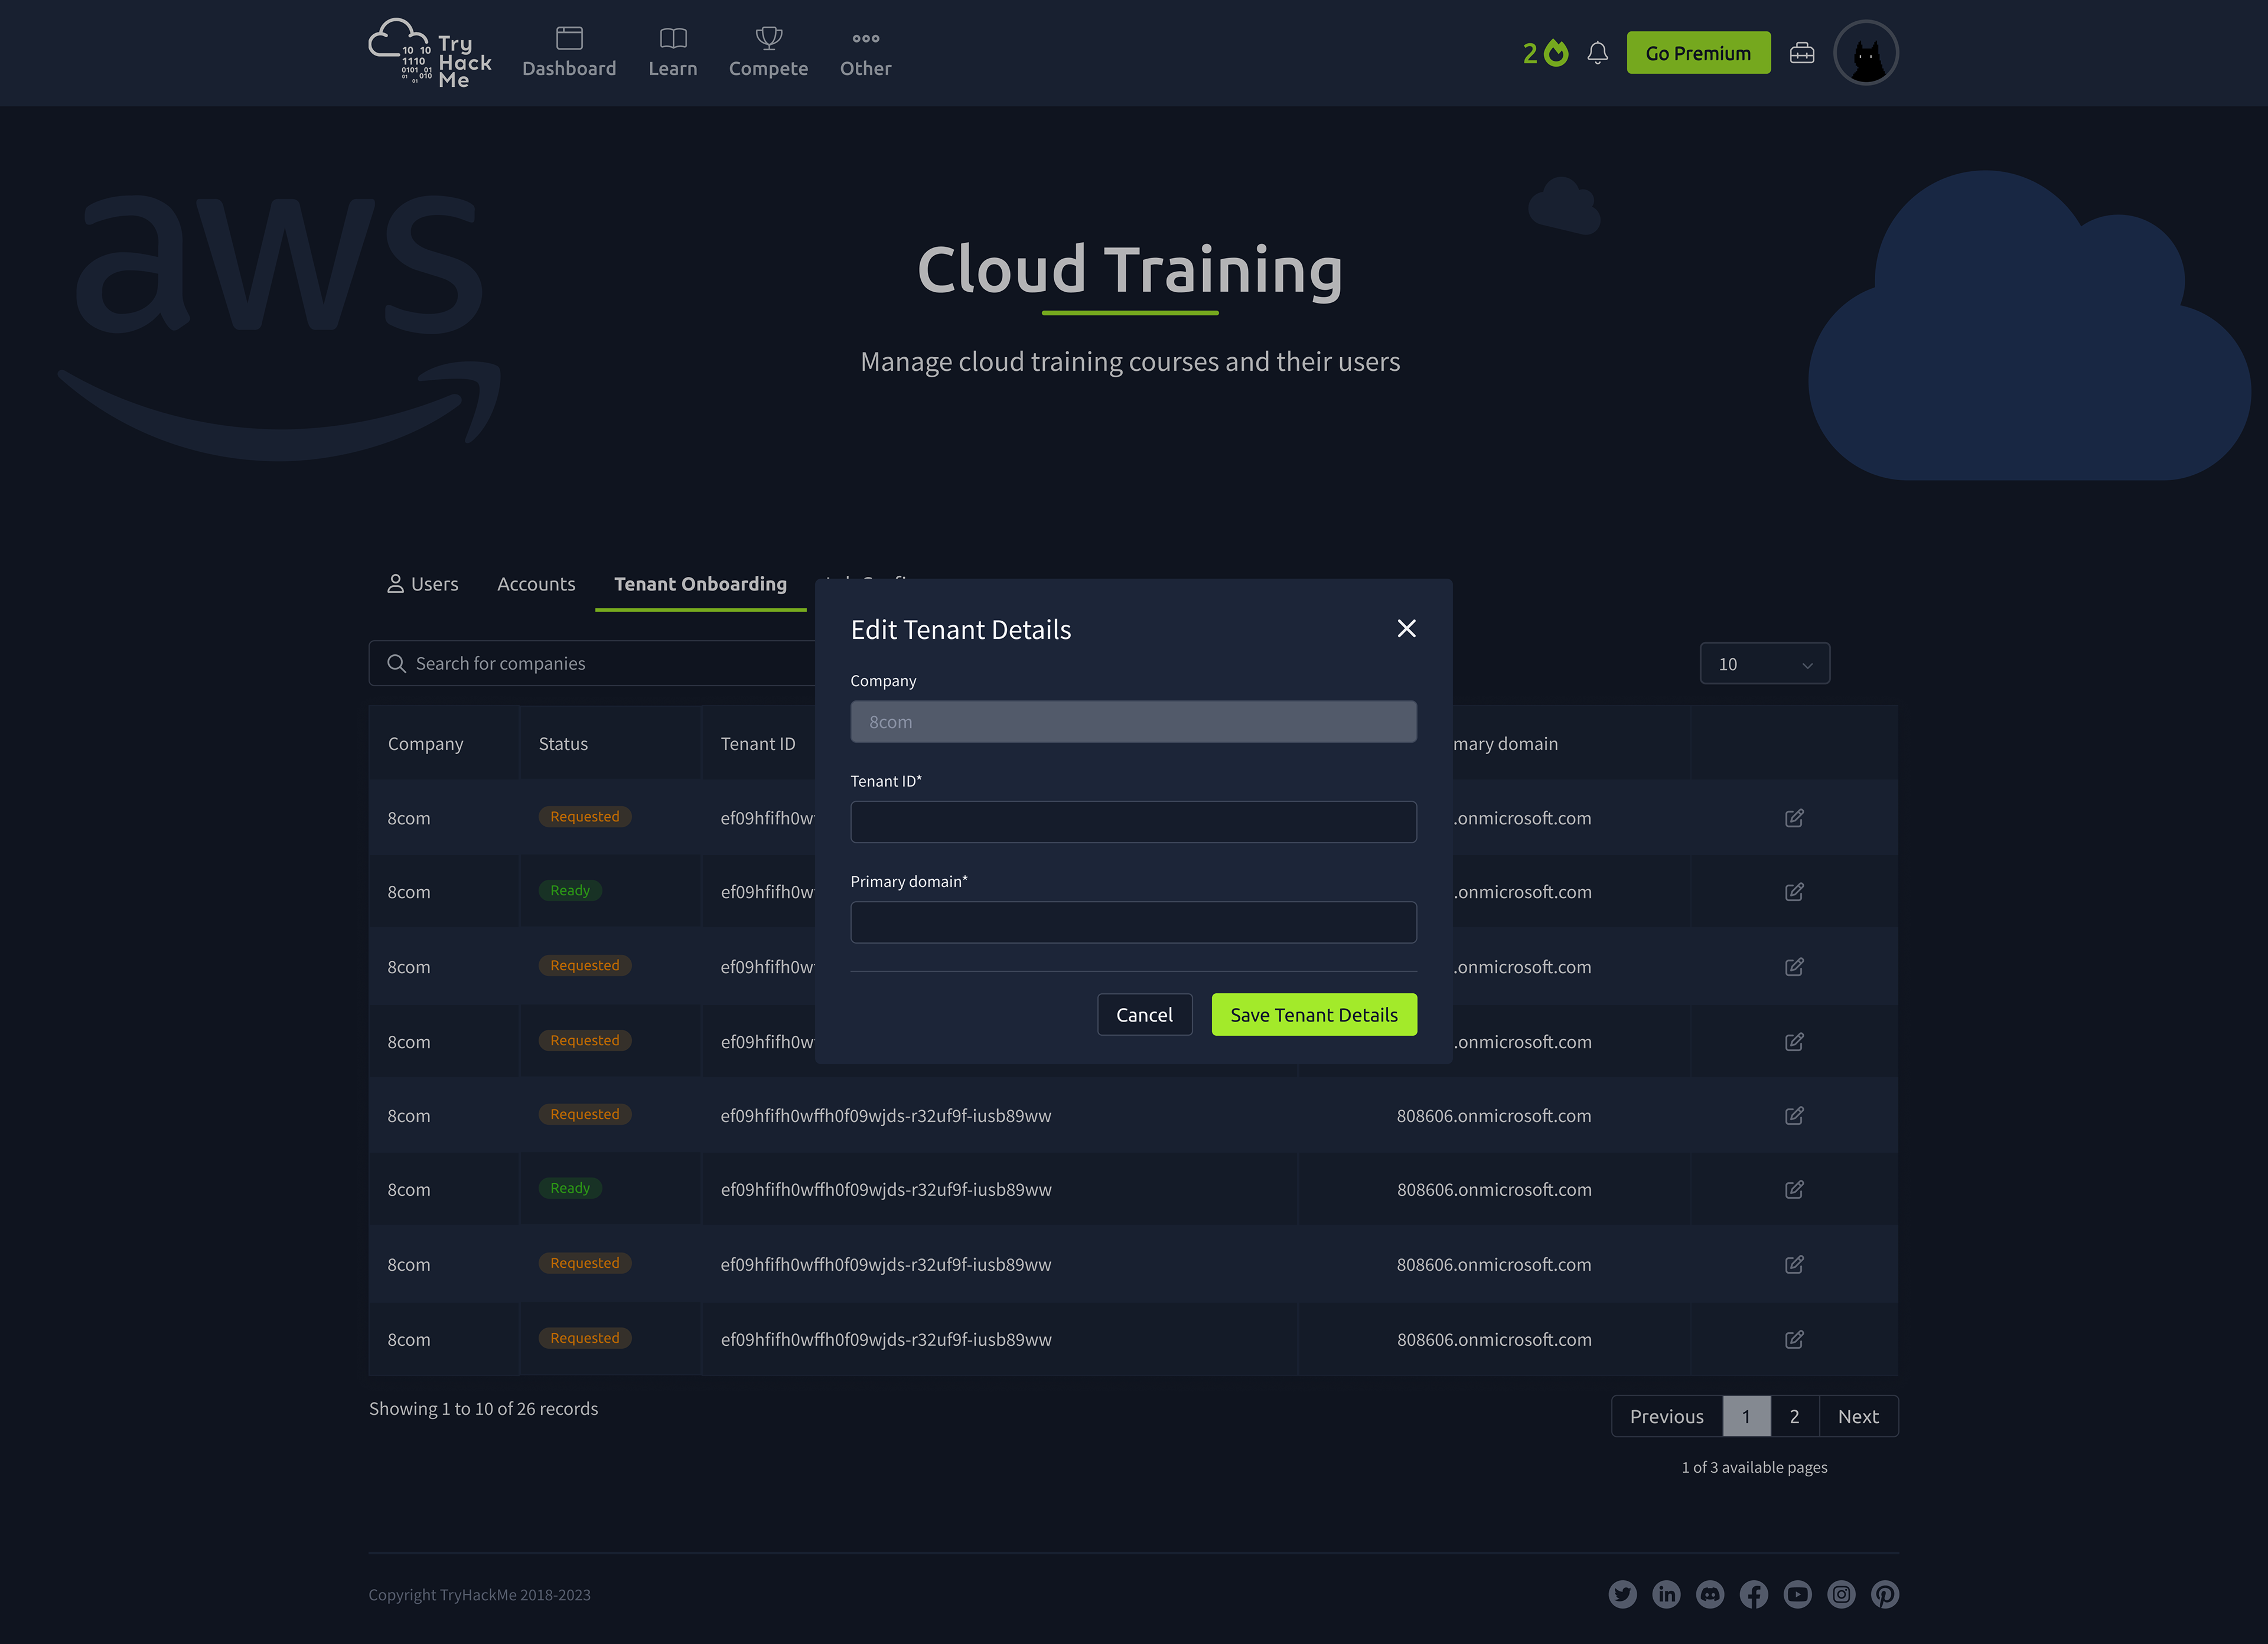Edit the last visible tenant row

(1794, 1340)
